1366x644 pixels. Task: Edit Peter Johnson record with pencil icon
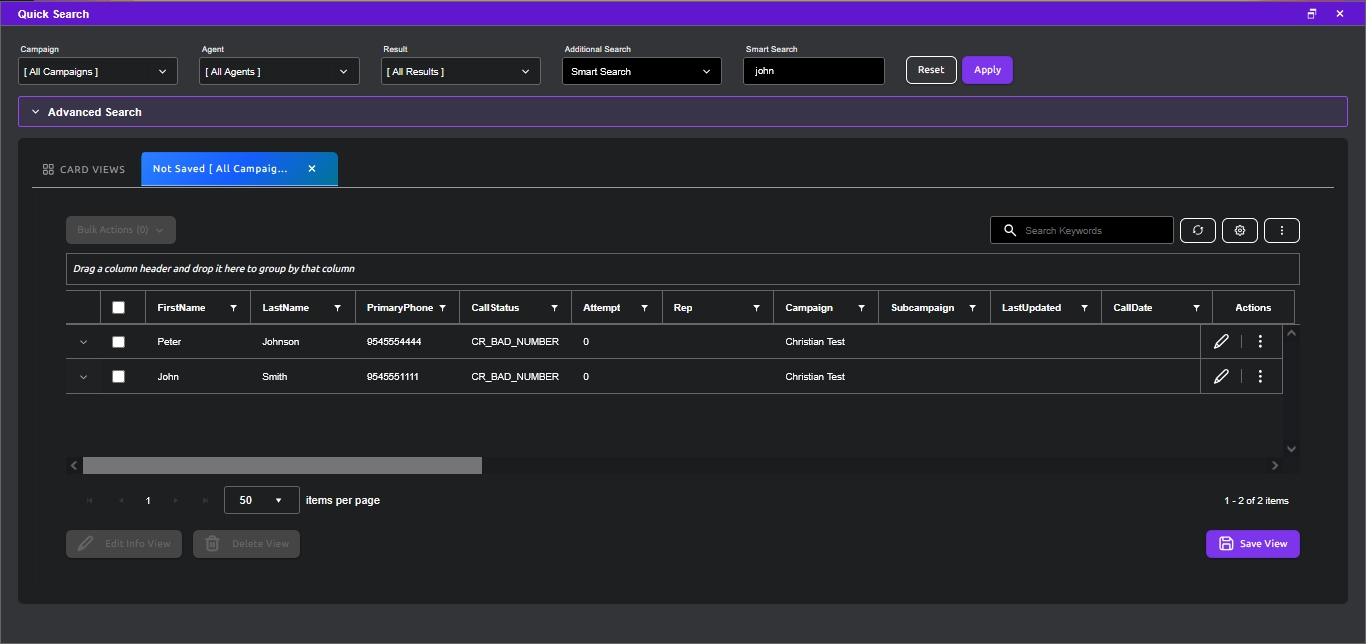(1221, 342)
